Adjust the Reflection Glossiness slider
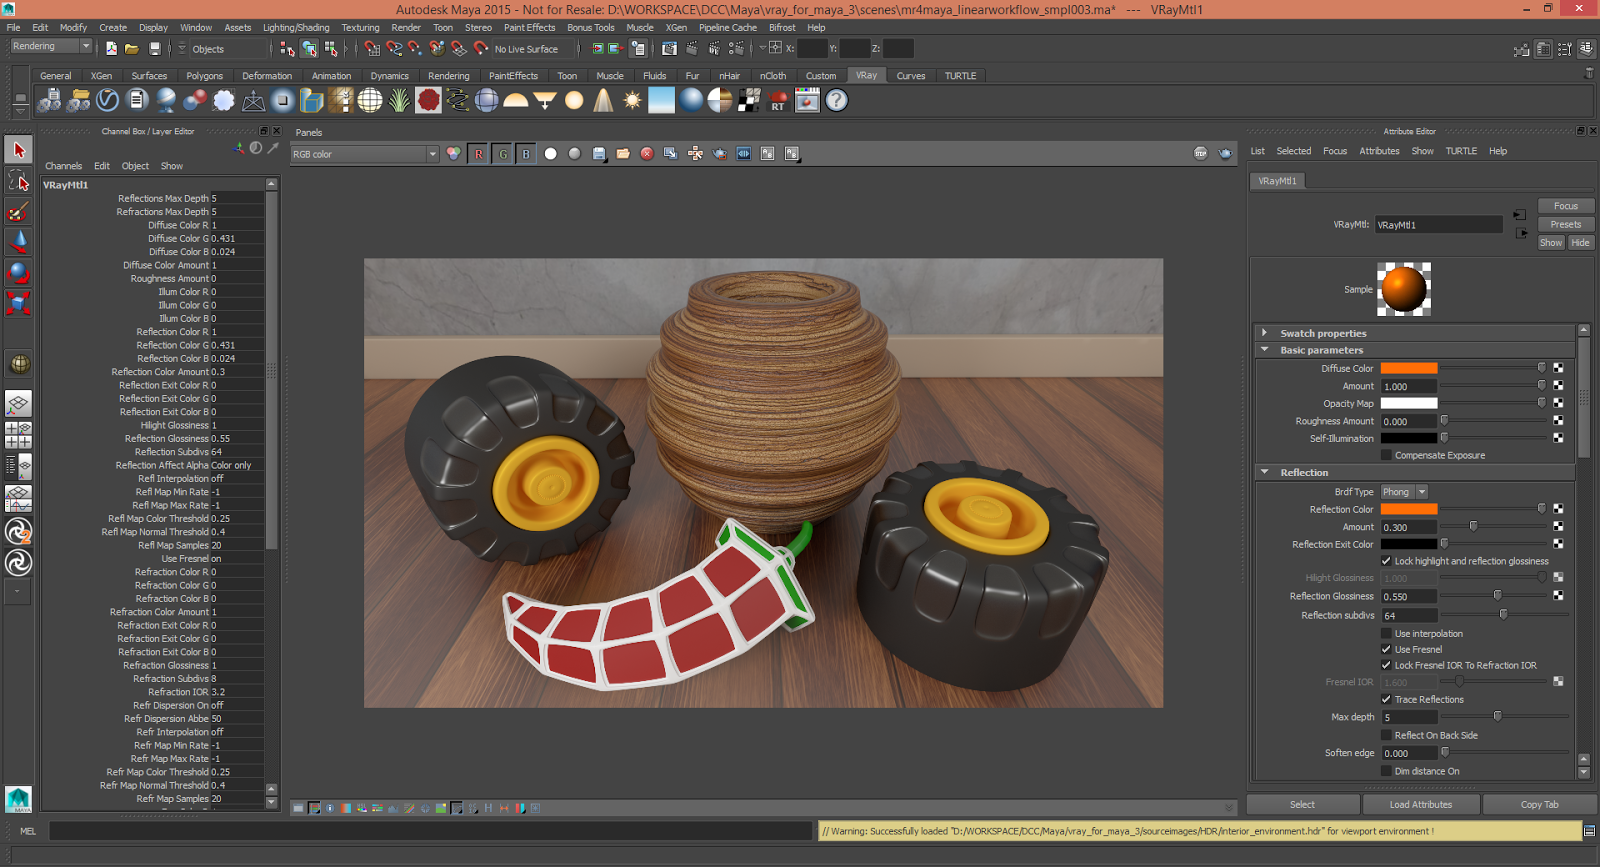This screenshot has height=867, width=1600. point(1497,596)
